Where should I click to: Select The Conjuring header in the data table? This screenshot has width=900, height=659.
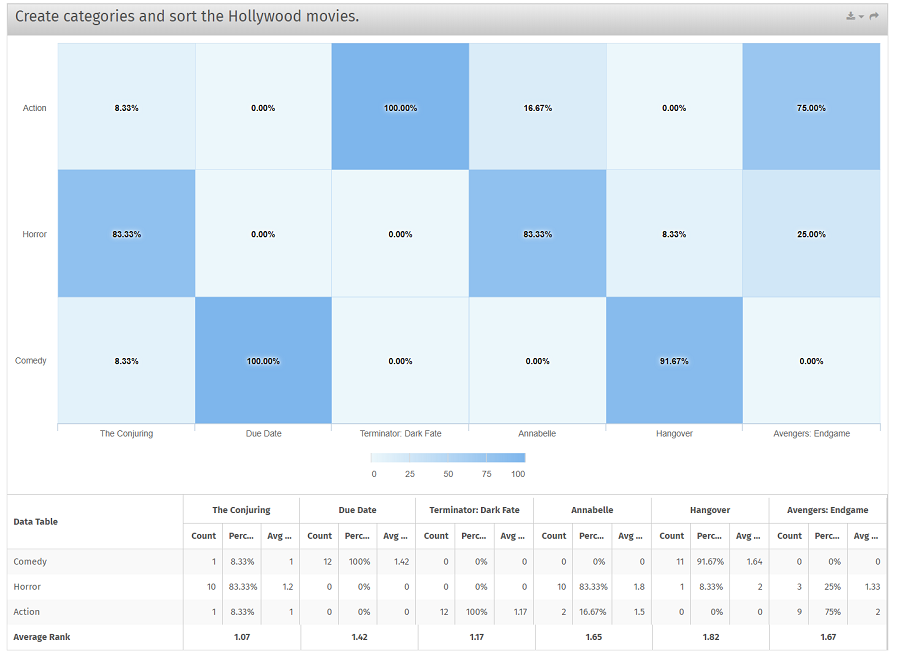(240, 510)
